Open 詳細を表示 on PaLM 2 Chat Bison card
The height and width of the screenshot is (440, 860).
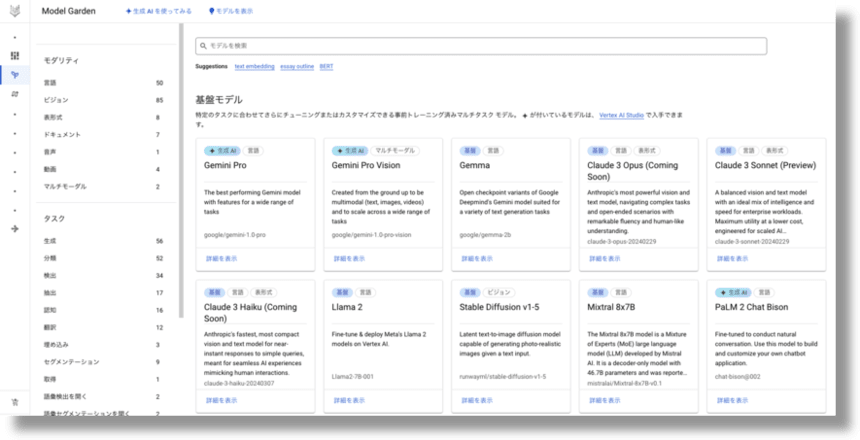(x=733, y=400)
